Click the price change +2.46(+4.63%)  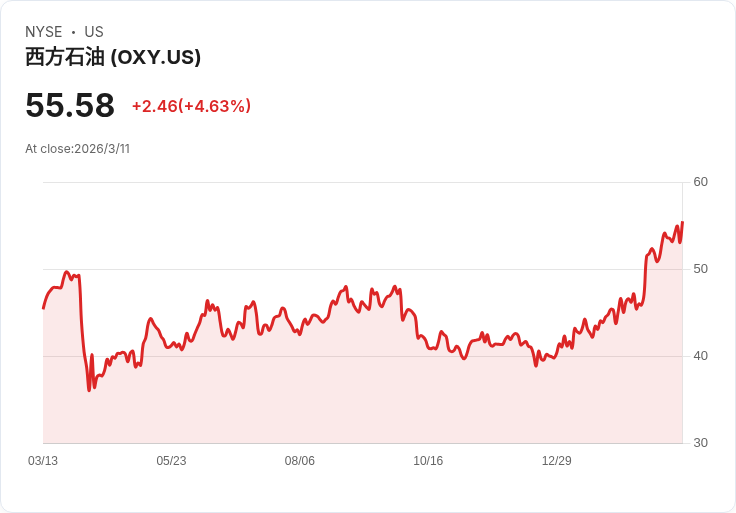191,106
